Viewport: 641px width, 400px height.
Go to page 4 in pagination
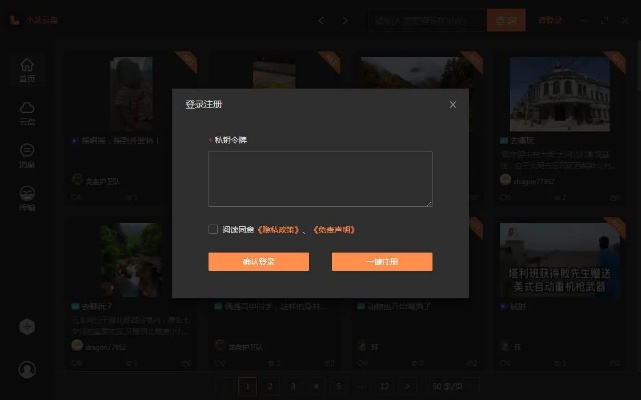coord(316,386)
